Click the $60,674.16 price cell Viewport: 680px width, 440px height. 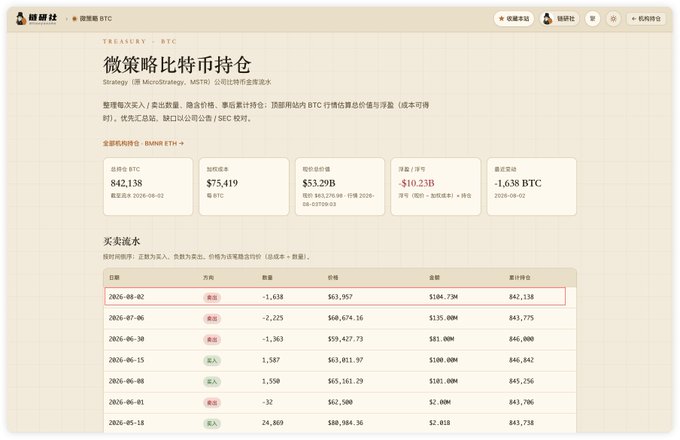coord(345,318)
